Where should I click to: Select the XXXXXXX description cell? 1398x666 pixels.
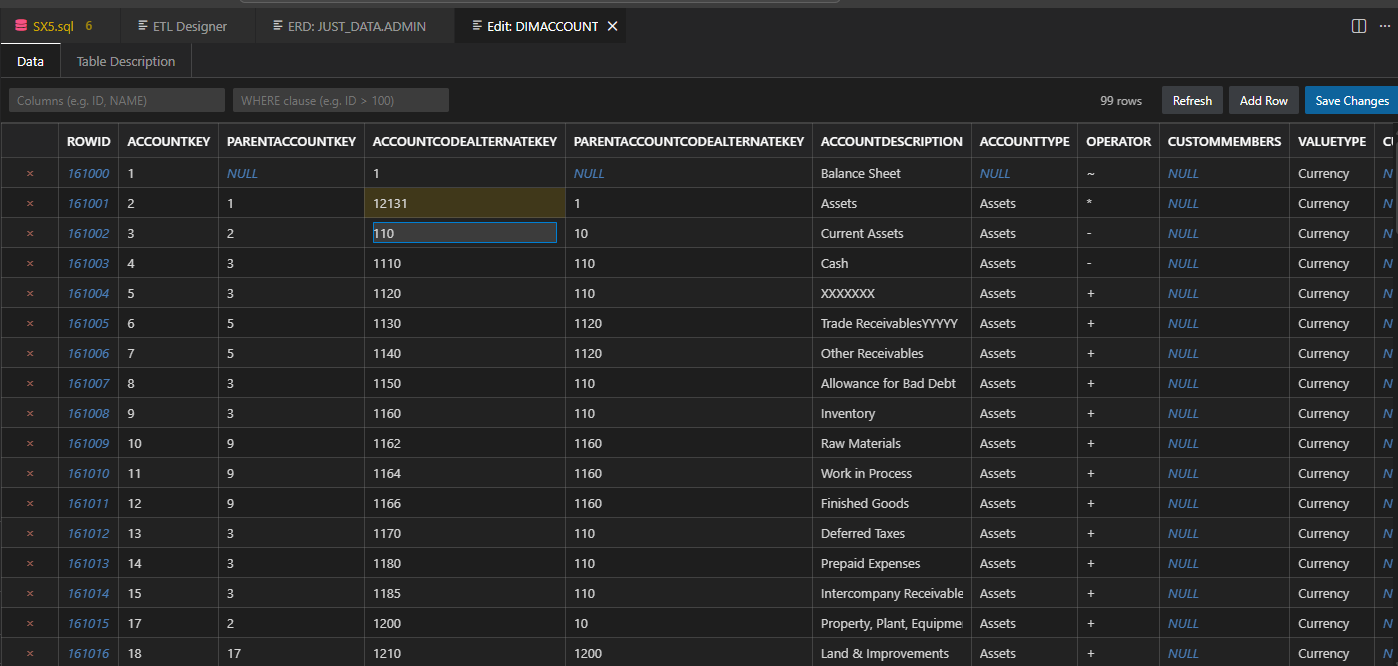(x=892, y=293)
